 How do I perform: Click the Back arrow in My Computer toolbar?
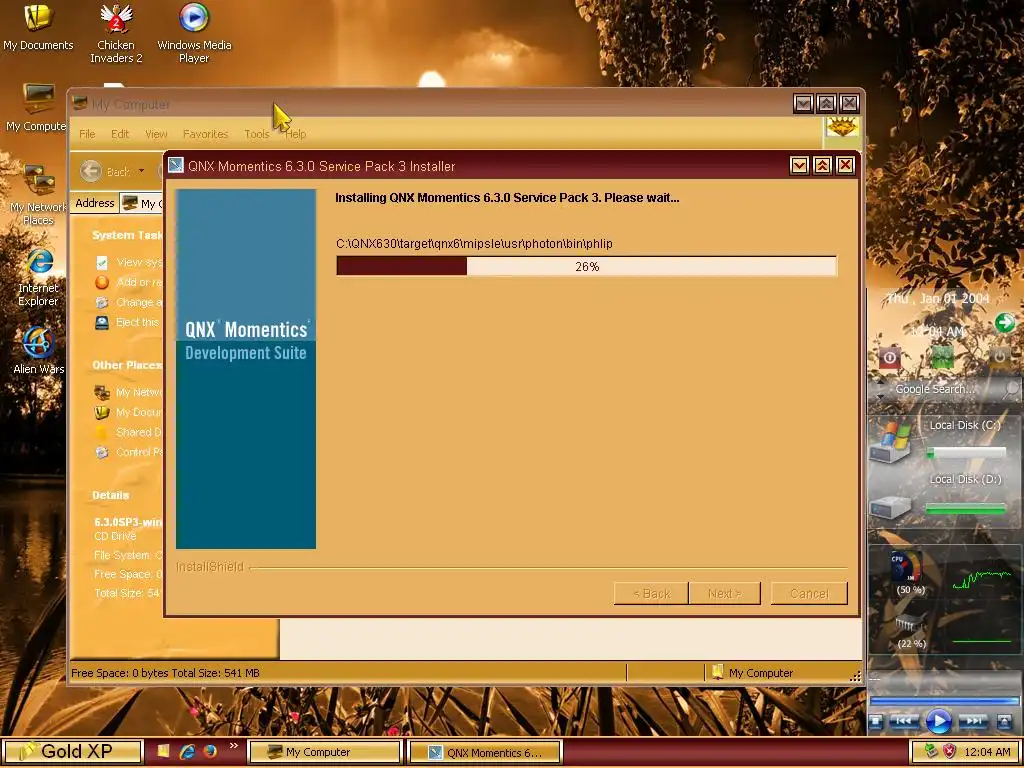[x=91, y=172]
